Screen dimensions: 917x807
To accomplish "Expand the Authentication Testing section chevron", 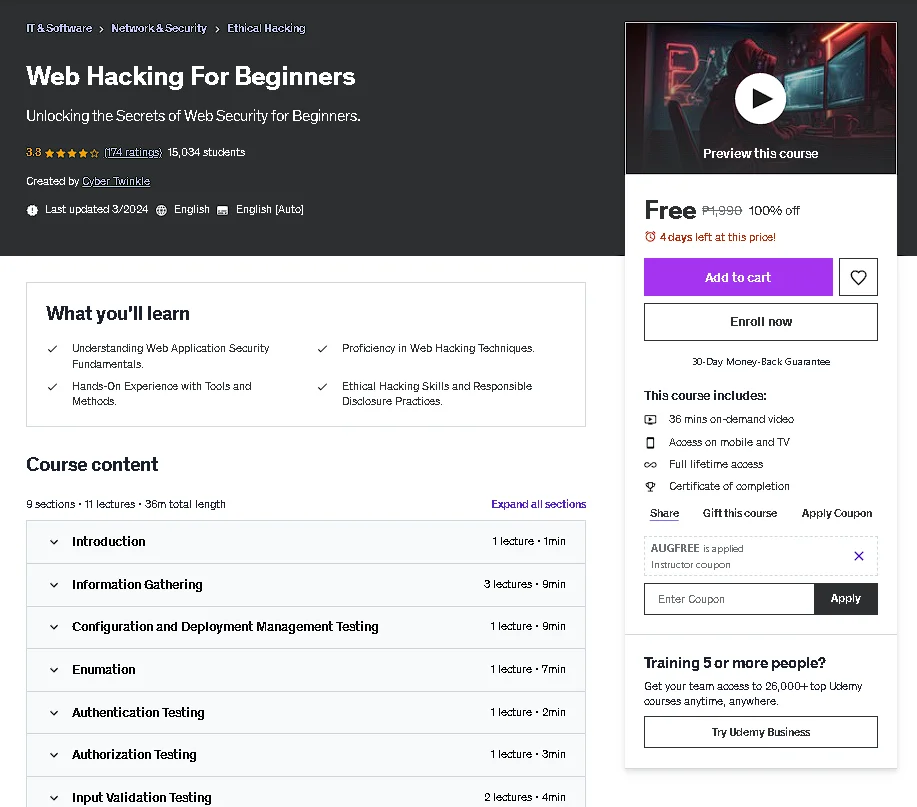I will click(x=54, y=713).
